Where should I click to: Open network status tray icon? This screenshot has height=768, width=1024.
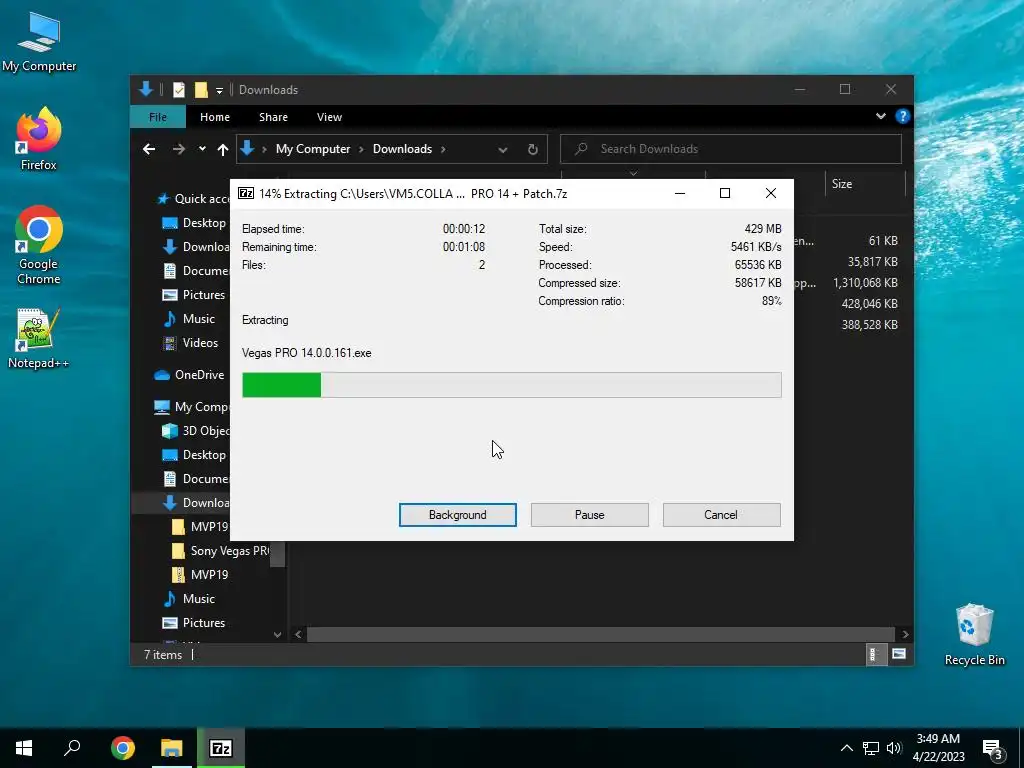click(x=871, y=748)
